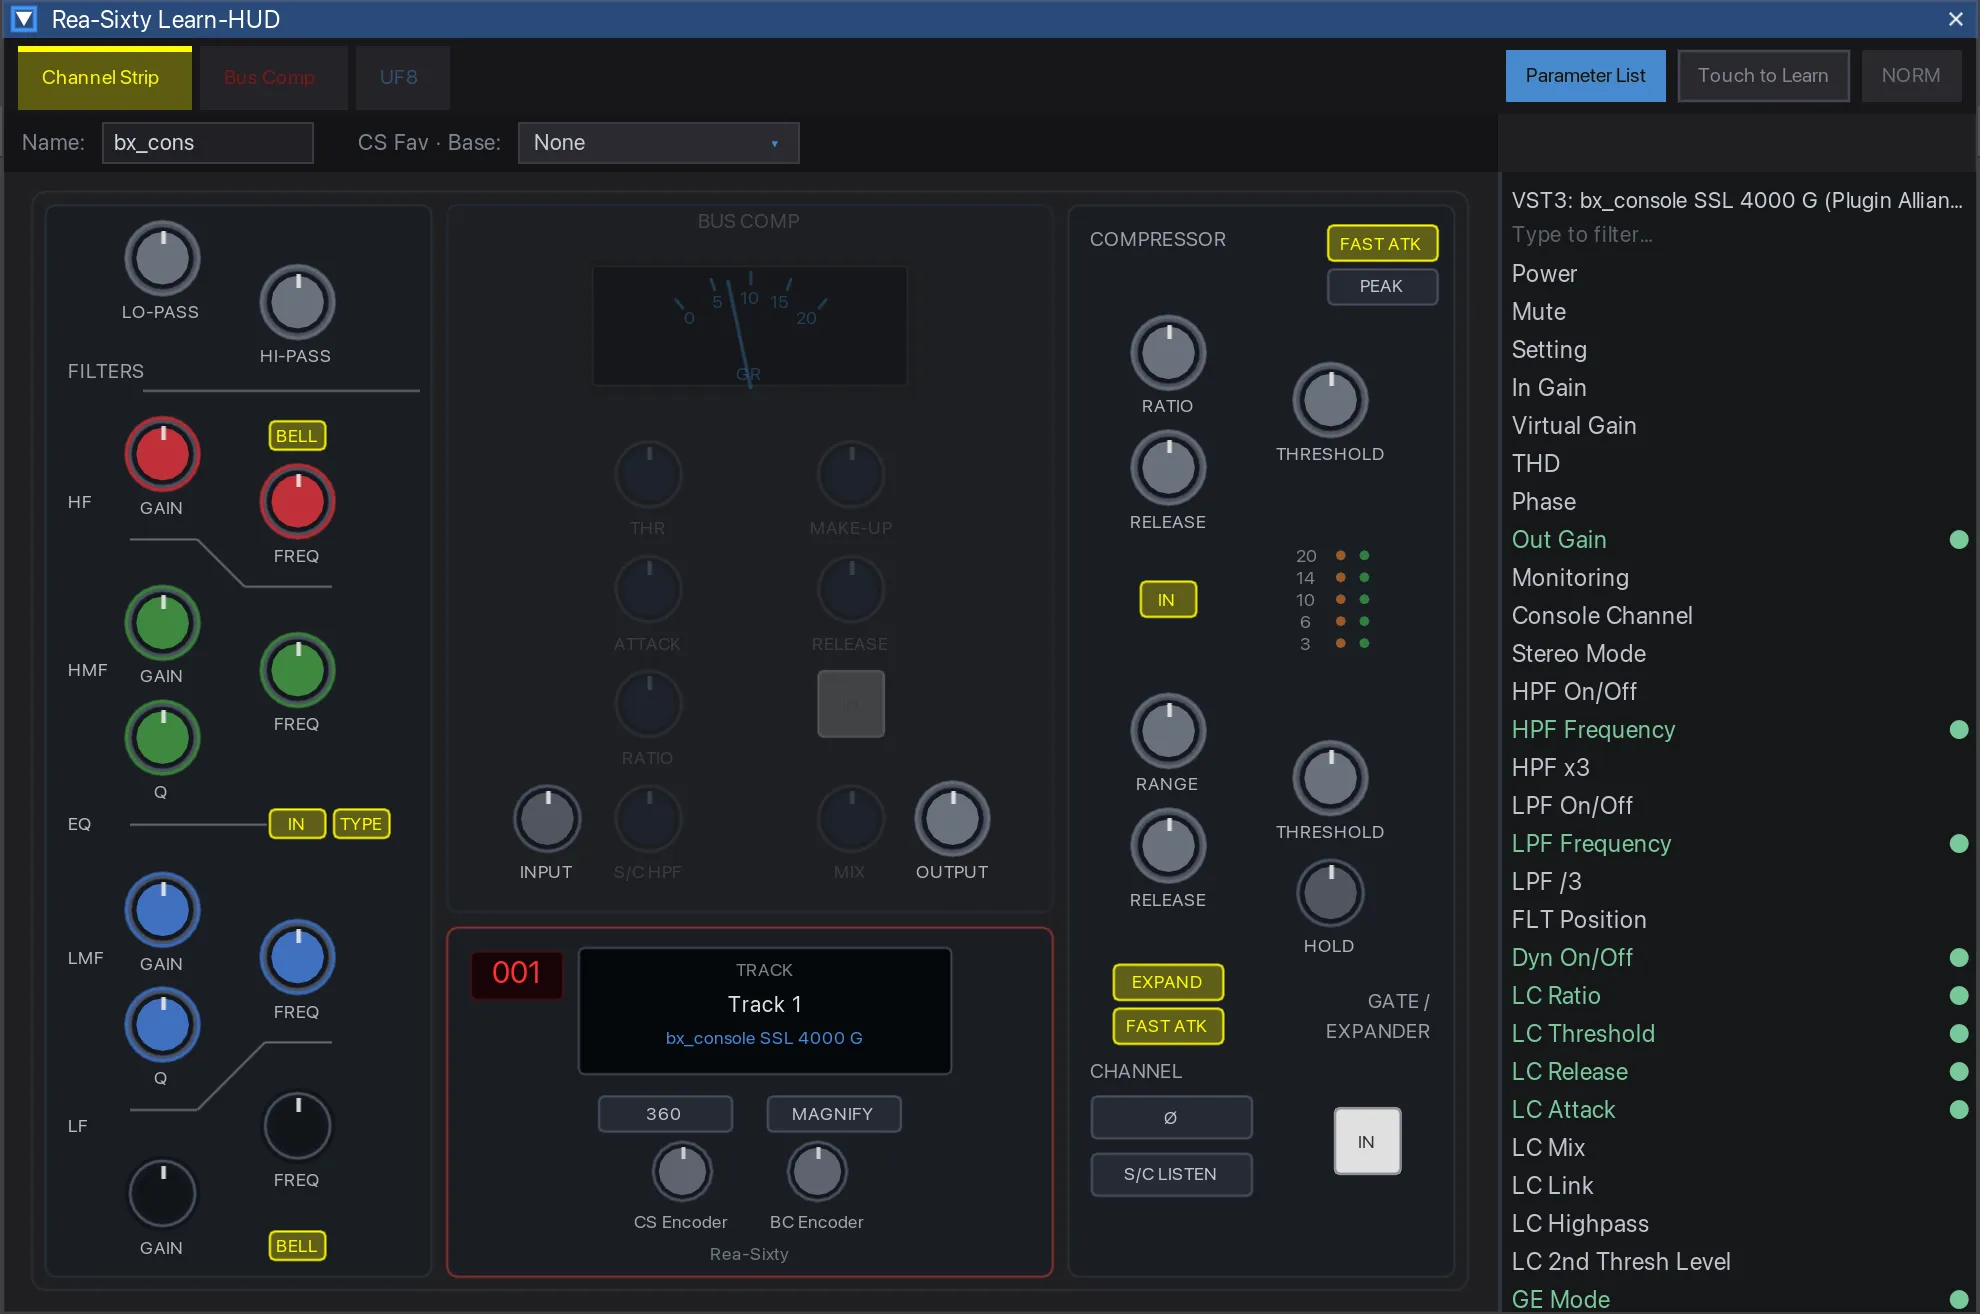
Task: Click the Track 1 display panel
Action: coord(765,1010)
